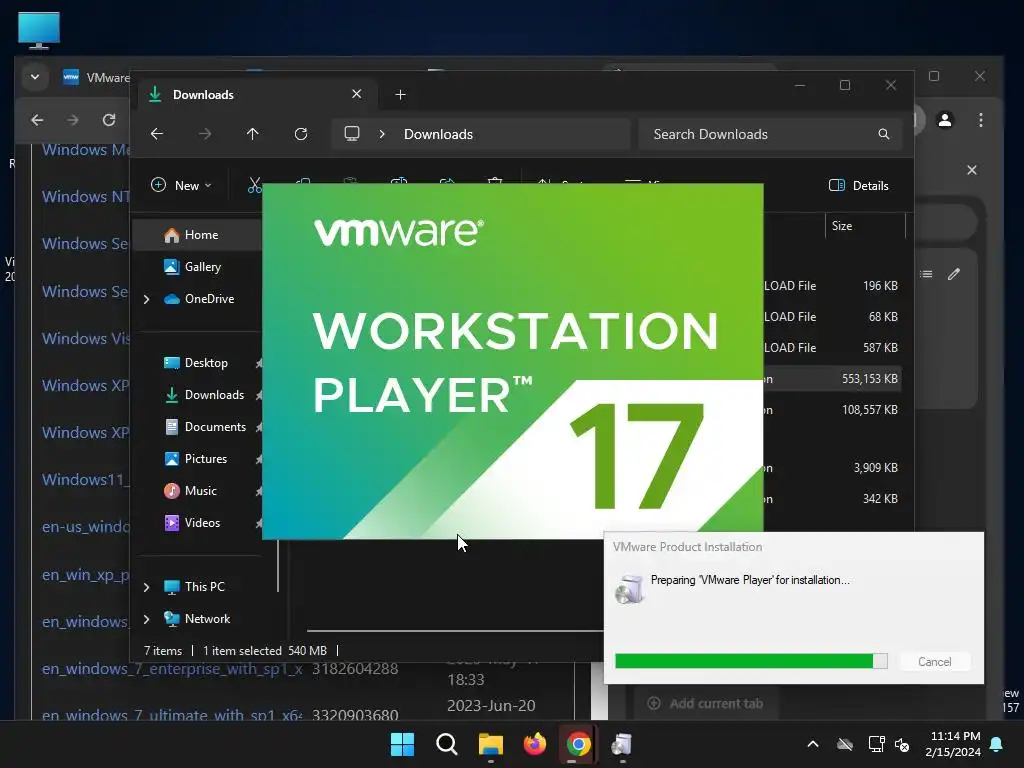The height and width of the screenshot is (768, 1024).
Task: Open the New item dropdown
Action: click(181, 185)
